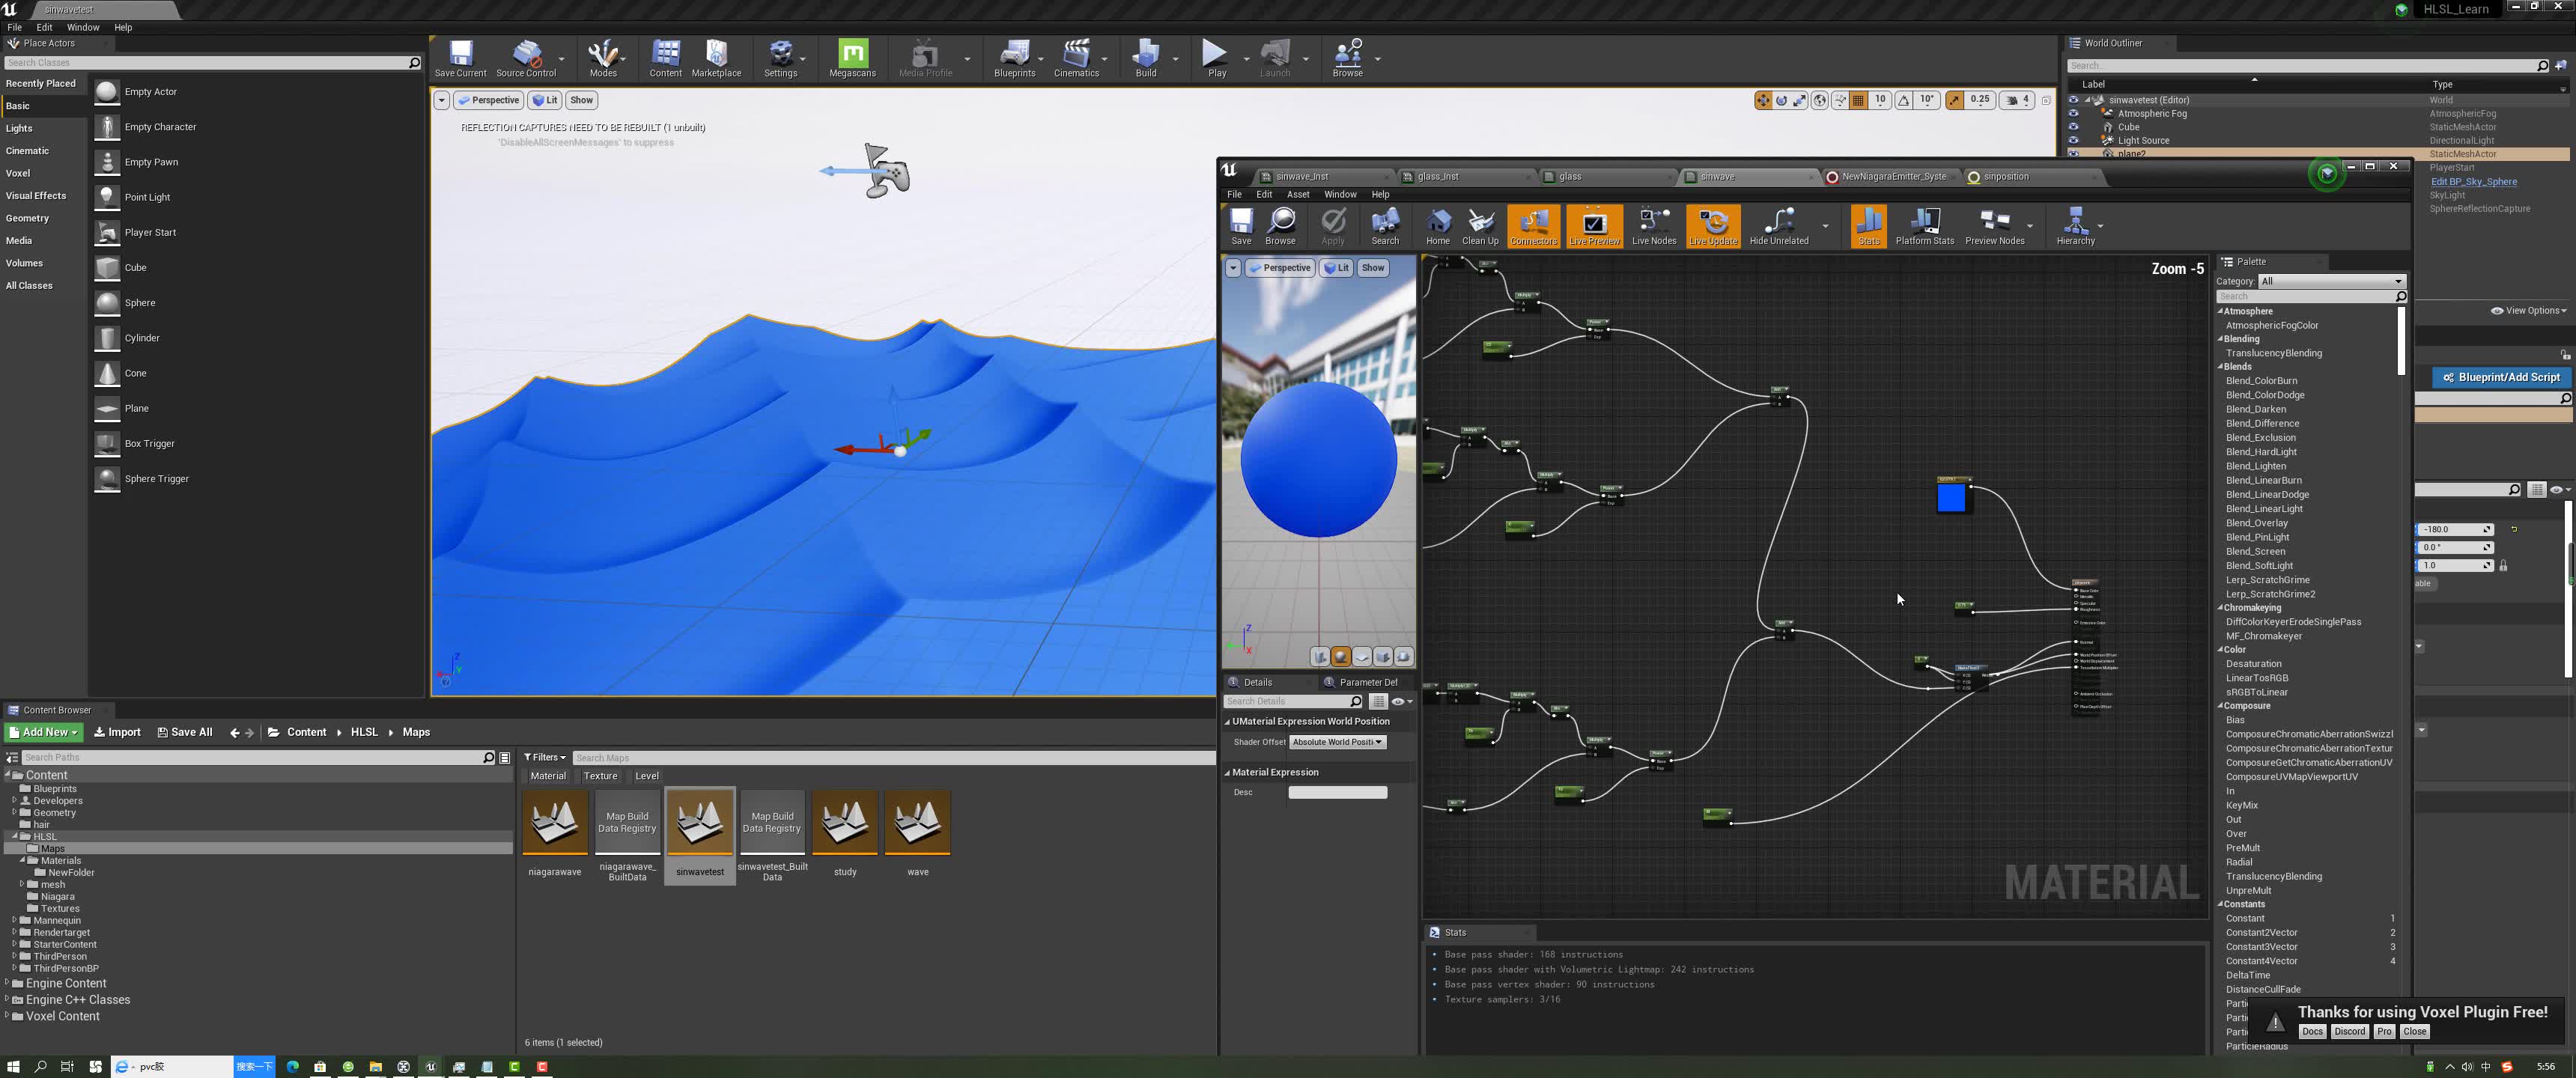Click Import in Content Browser
Screen dimensions: 2576x1078
pos(117,732)
